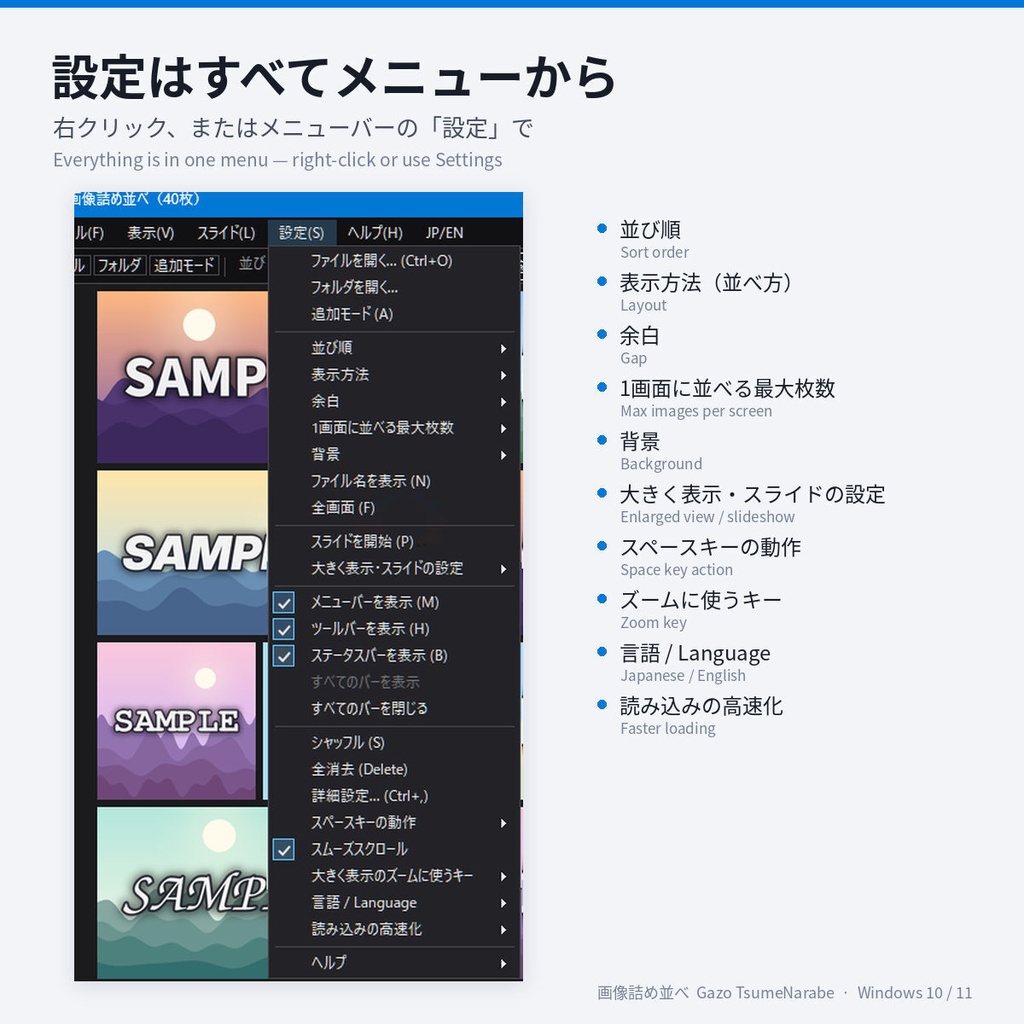1024x1024 pixels.
Task: Click the 1画面に並べる最大枚数 bullet text
Action: tap(728, 389)
